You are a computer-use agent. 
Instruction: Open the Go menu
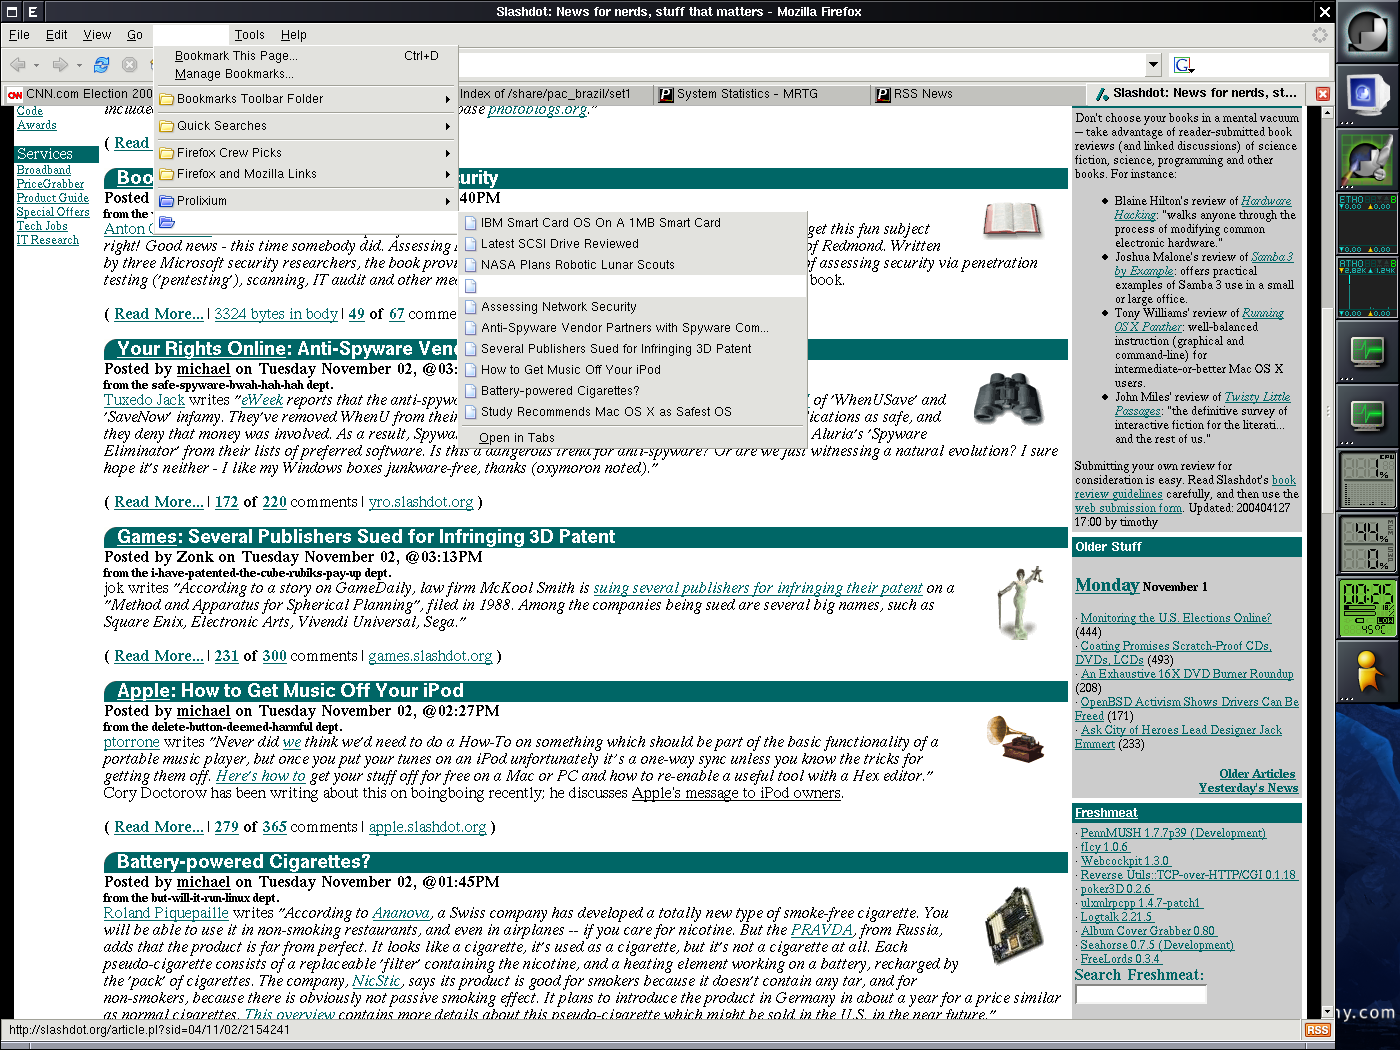tap(135, 35)
